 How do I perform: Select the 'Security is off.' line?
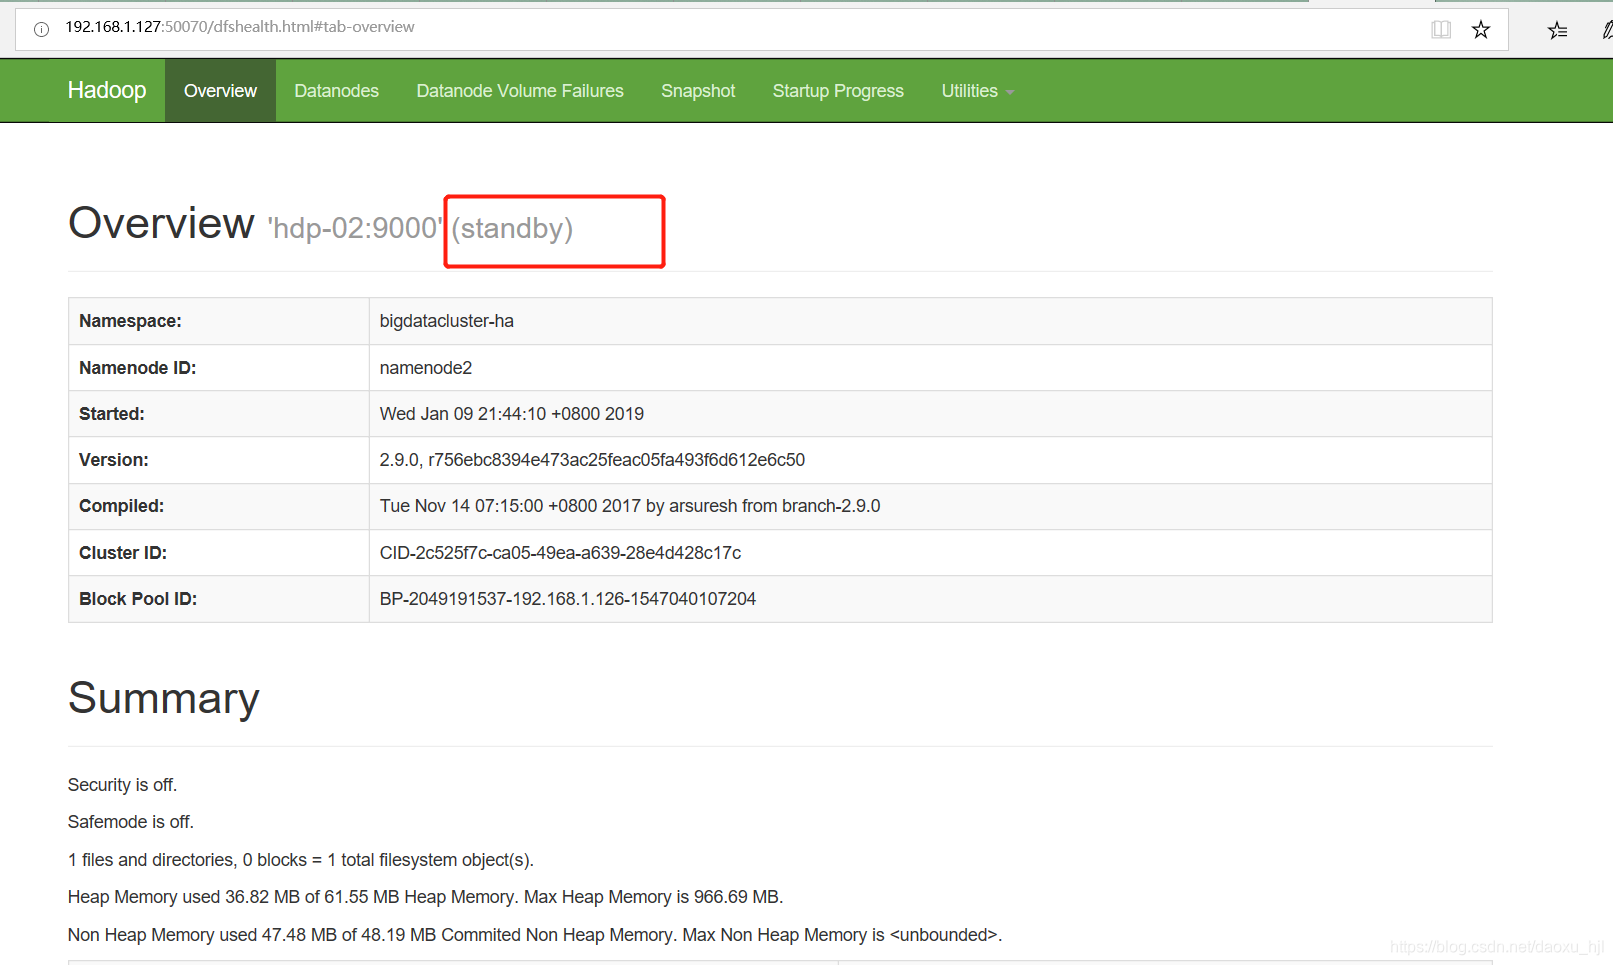pyautogui.click(x=122, y=785)
